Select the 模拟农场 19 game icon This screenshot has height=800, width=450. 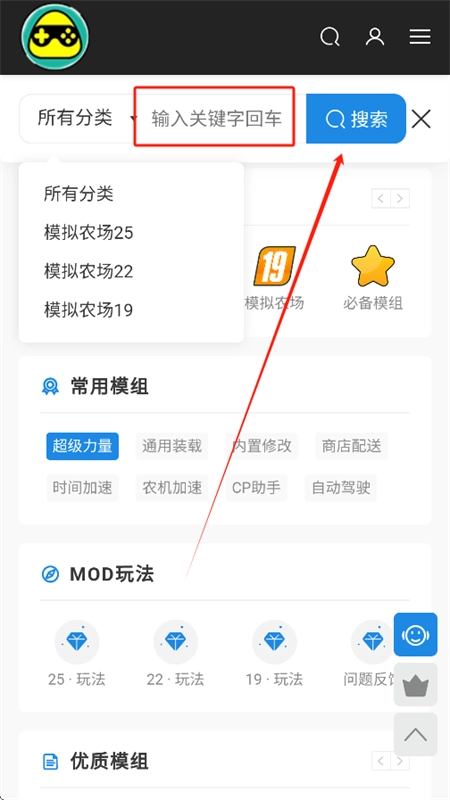coord(274,266)
